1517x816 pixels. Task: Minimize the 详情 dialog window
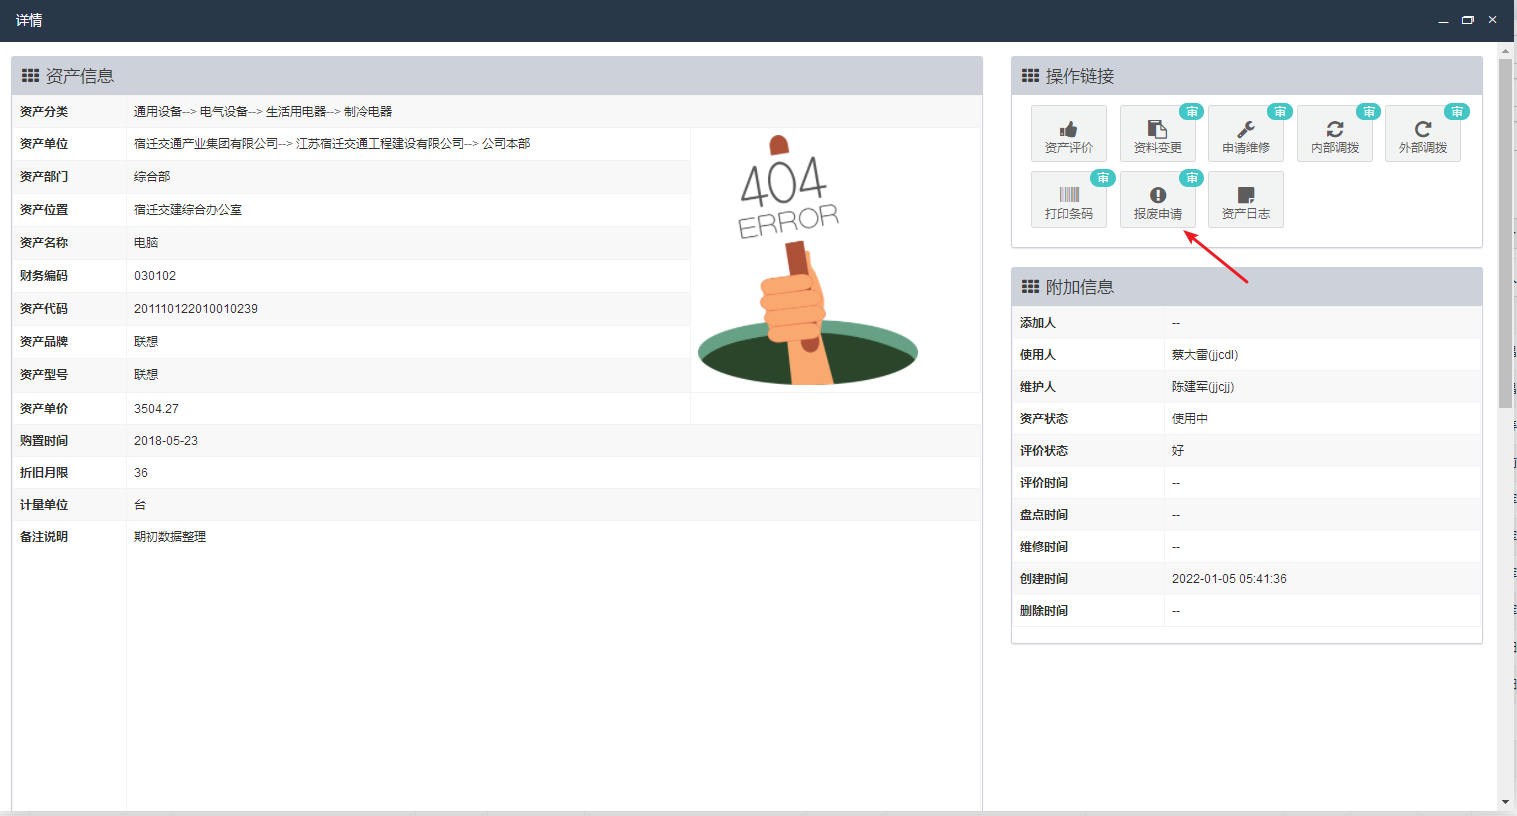tap(1443, 20)
